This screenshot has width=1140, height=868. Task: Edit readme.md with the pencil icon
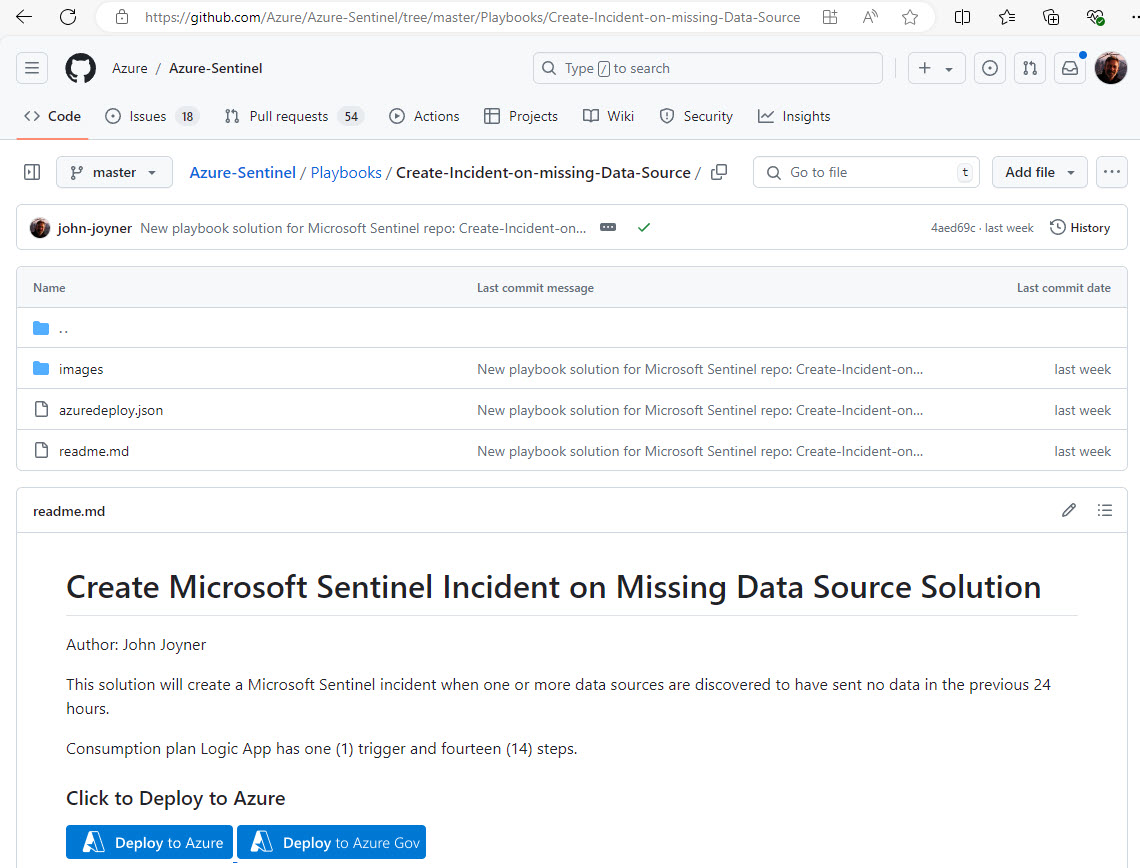pos(1069,510)
